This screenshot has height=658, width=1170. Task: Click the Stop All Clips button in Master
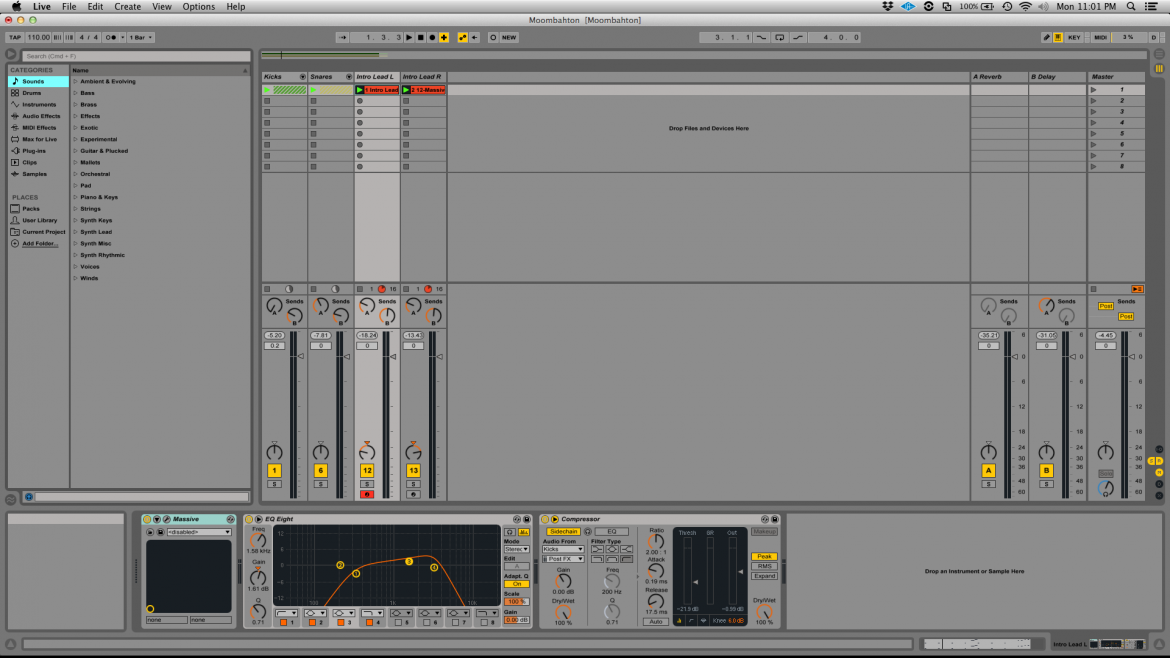click(1093, 289)
